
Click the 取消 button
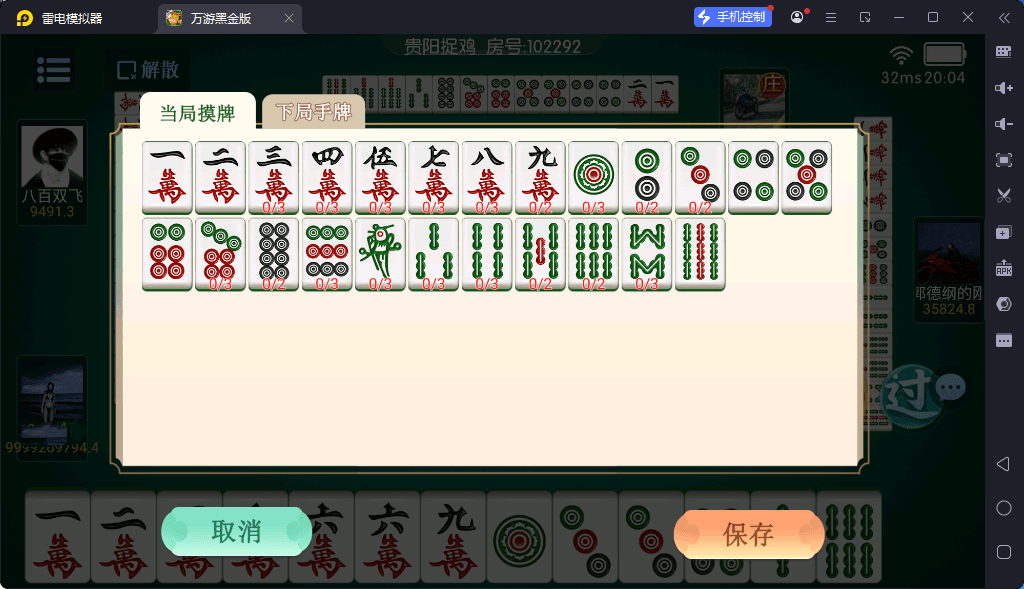(x=236, y=532)
